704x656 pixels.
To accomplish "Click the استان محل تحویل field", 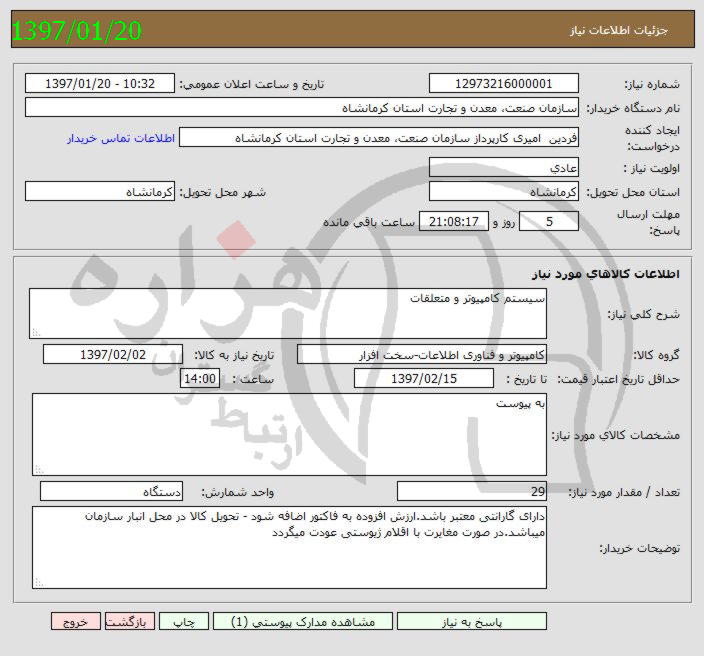I will (x=504, y=191).
